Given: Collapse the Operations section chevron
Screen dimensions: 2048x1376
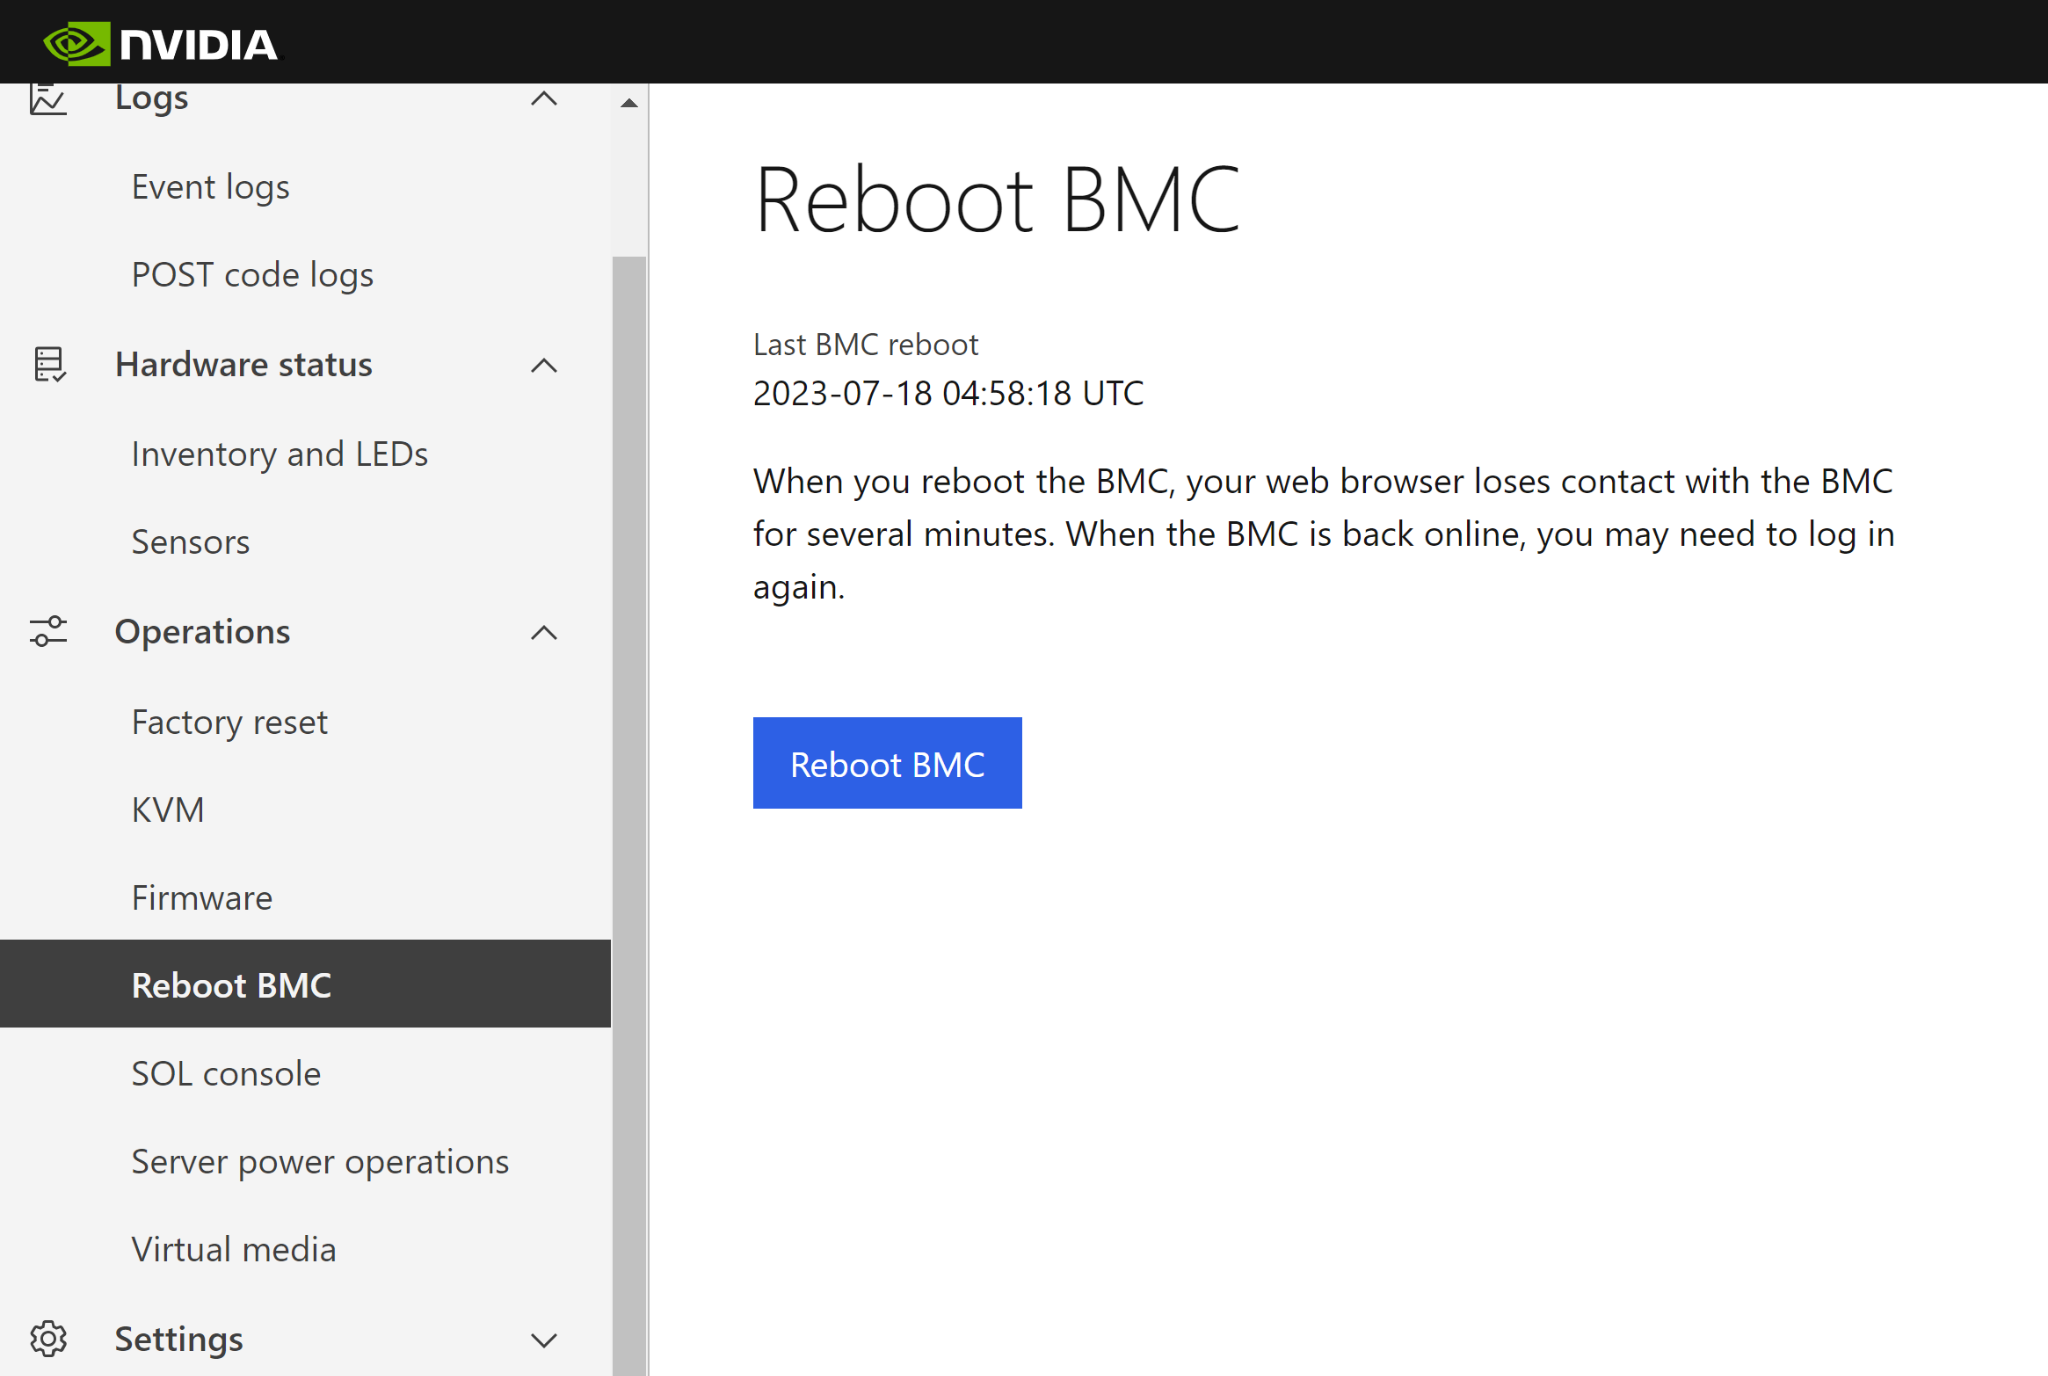Looking at the screenshot, I should [x=543, y=632].
